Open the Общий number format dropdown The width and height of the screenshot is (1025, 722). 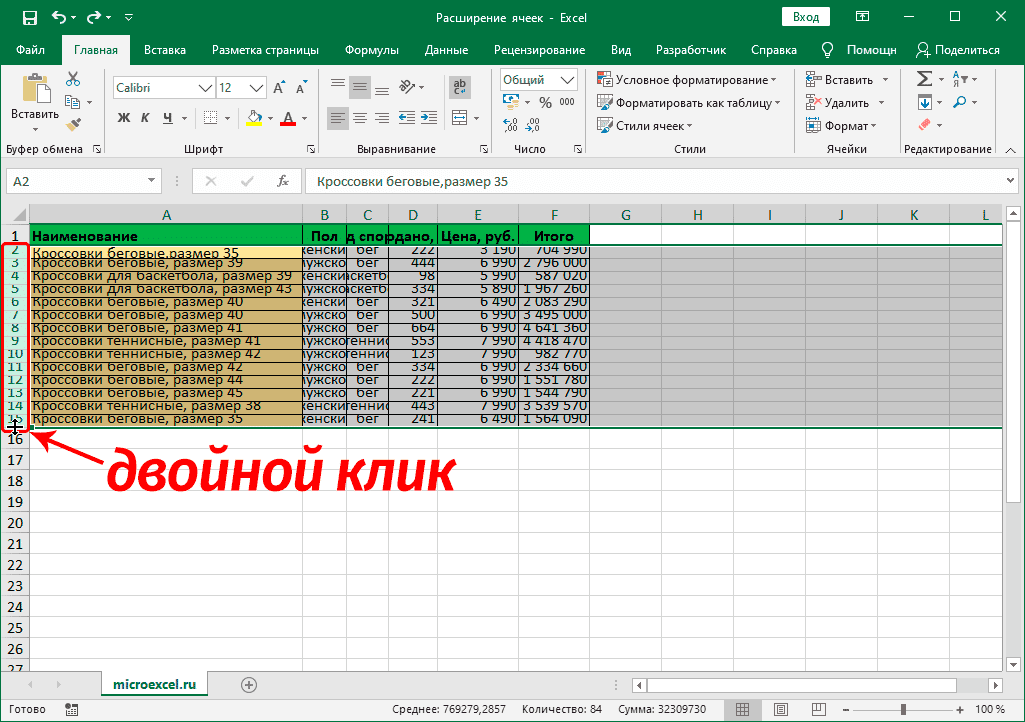(568, 78)
